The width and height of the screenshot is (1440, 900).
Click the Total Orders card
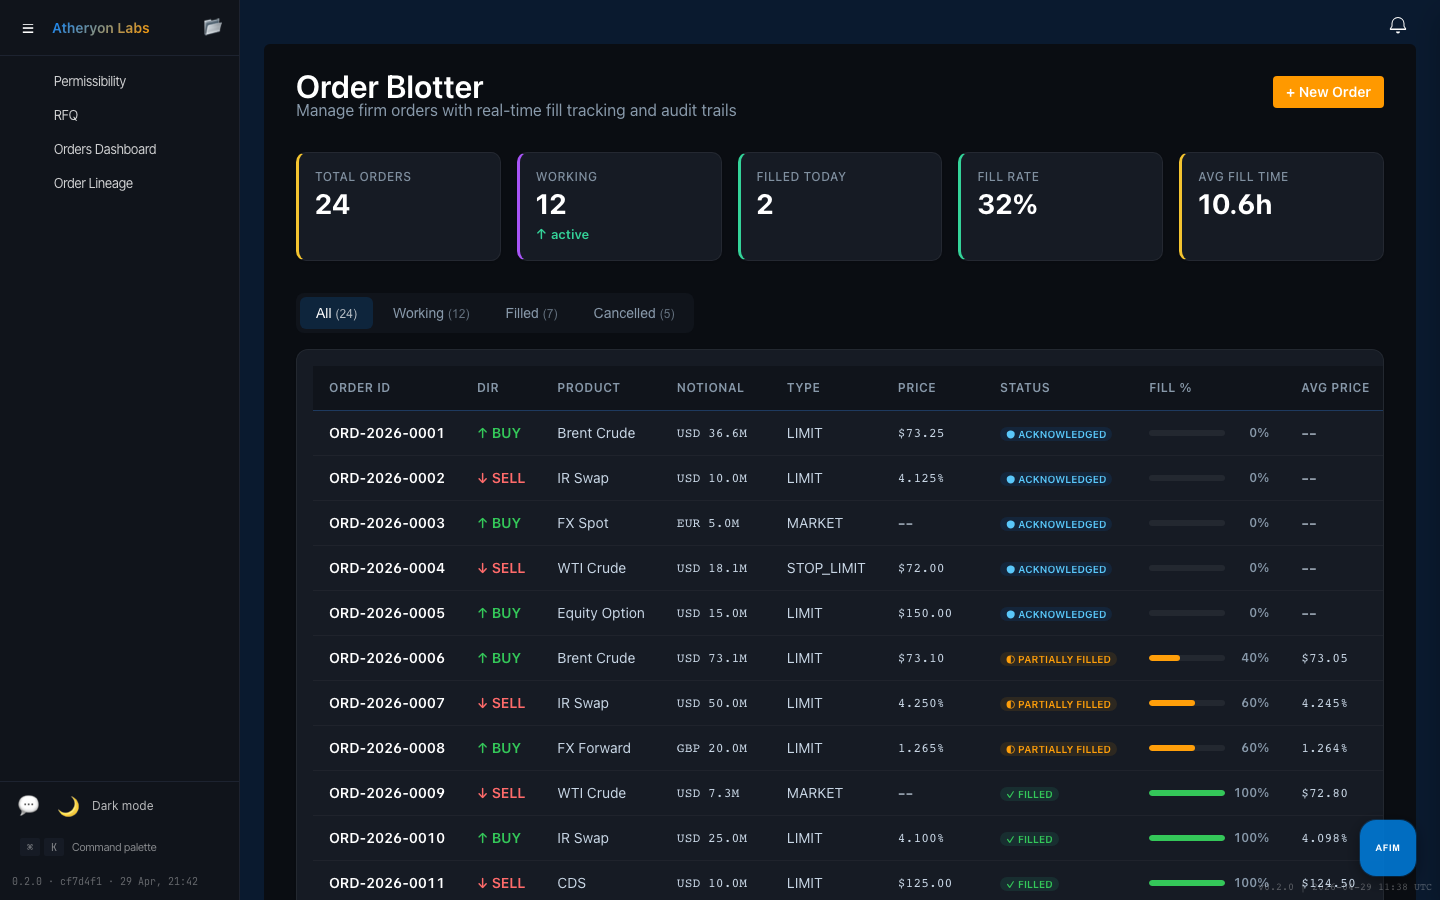[x=398, y=206]
